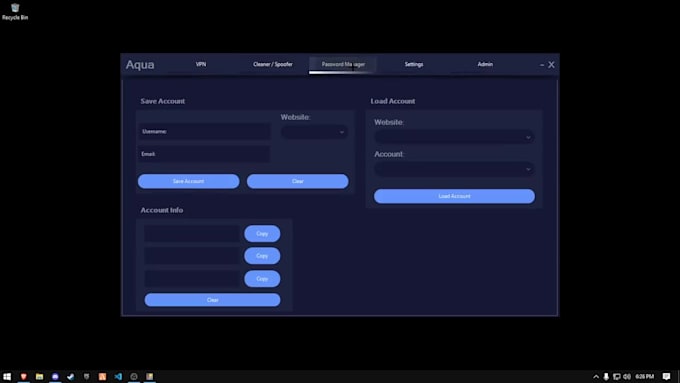Clear the Save Account form
Screen dimensions: 680x383
(298, 181)
